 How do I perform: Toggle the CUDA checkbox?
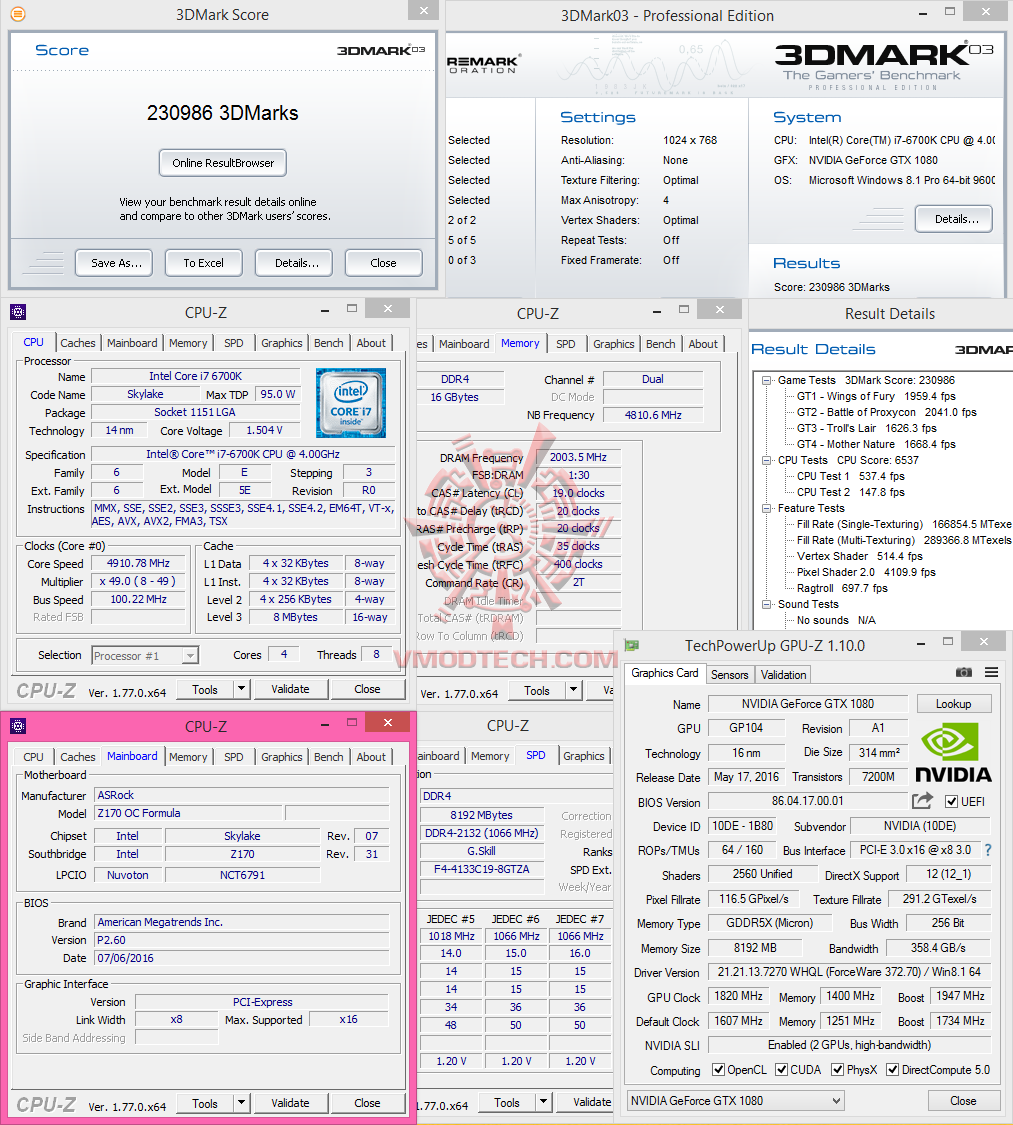point(781,1070)
